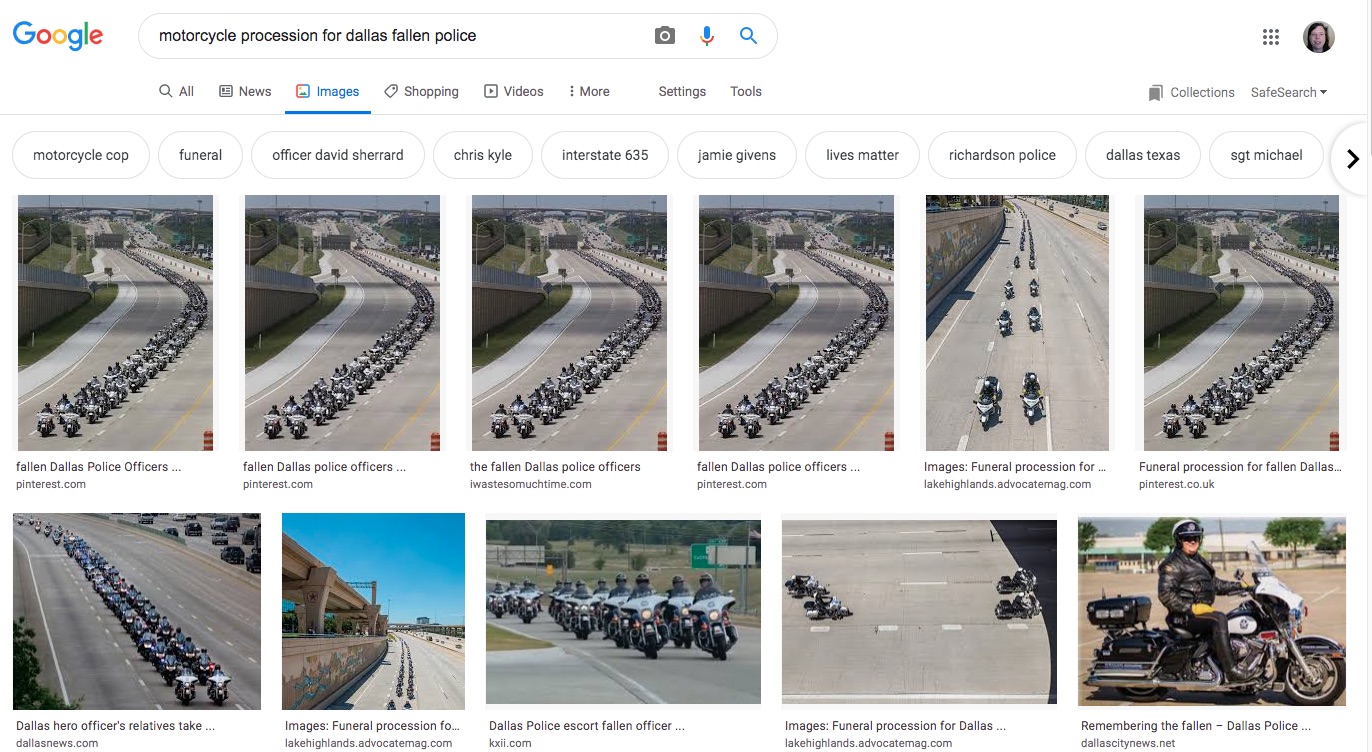Filter by the officer david sherrard chip
This screenshot has width=1372, height=752.
[x=338, y=155]
